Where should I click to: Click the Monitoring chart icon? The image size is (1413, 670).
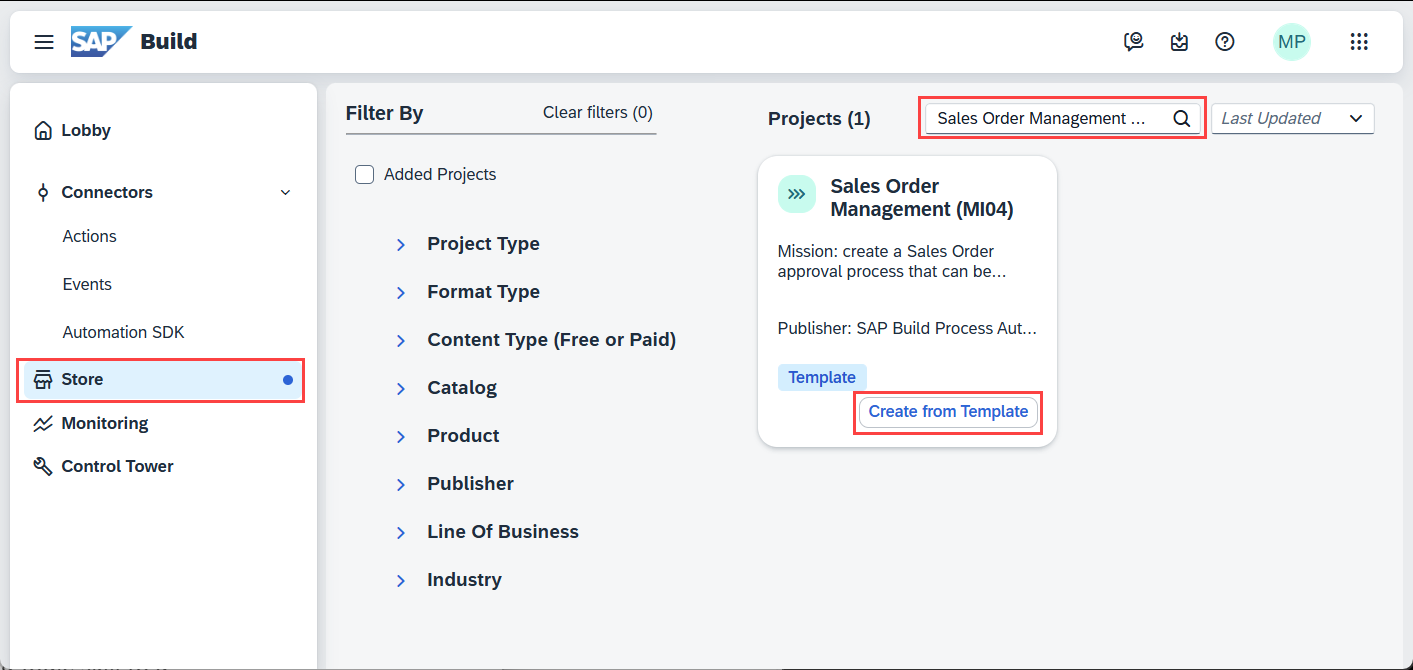43,424
